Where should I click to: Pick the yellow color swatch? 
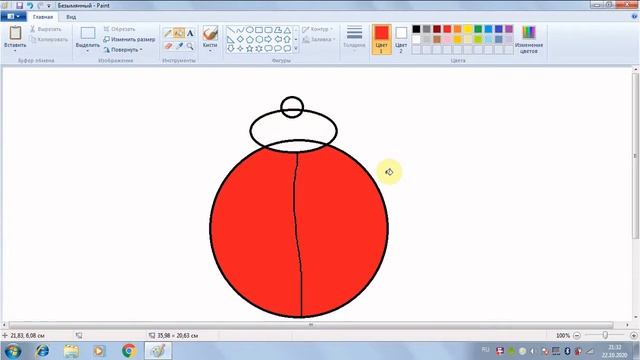pos(468,29)
